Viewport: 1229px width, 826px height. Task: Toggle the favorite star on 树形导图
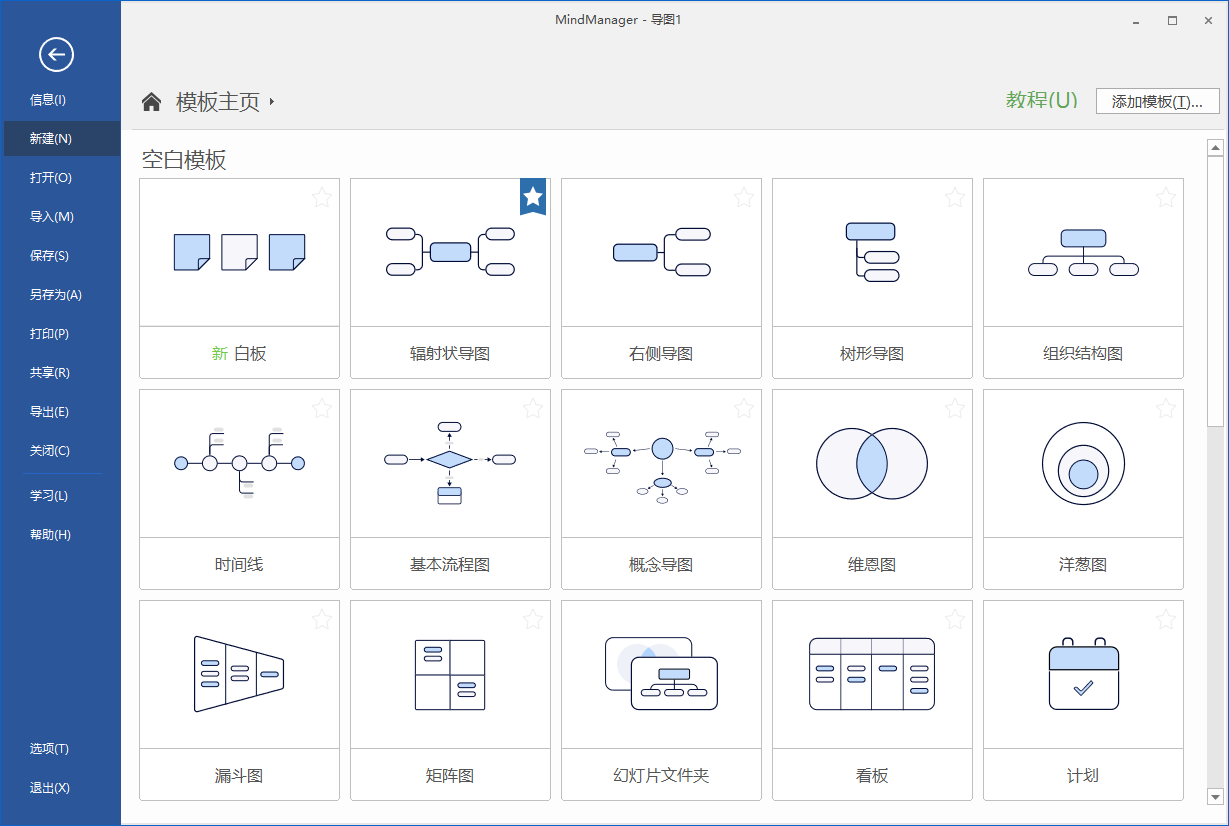click(x=955, y=197)
